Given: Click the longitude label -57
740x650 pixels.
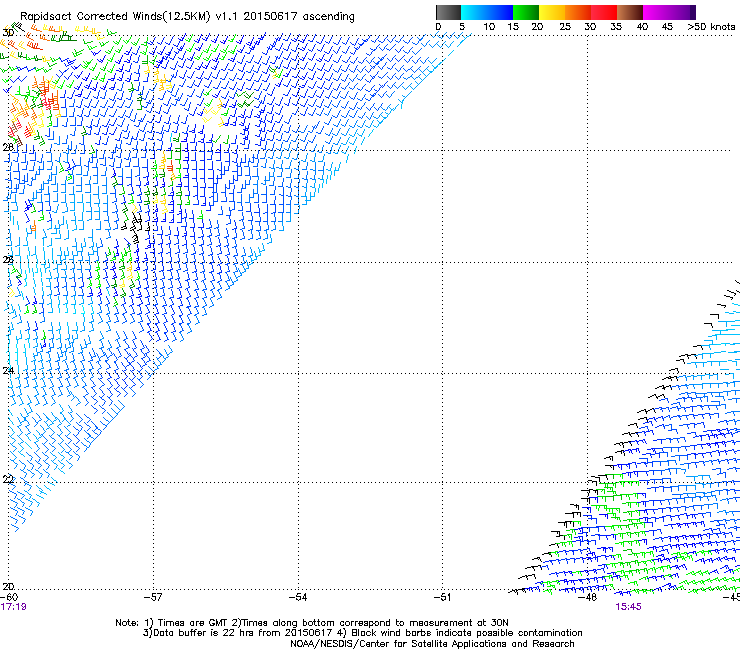Looking at the screenshot, I should (153, 597).
